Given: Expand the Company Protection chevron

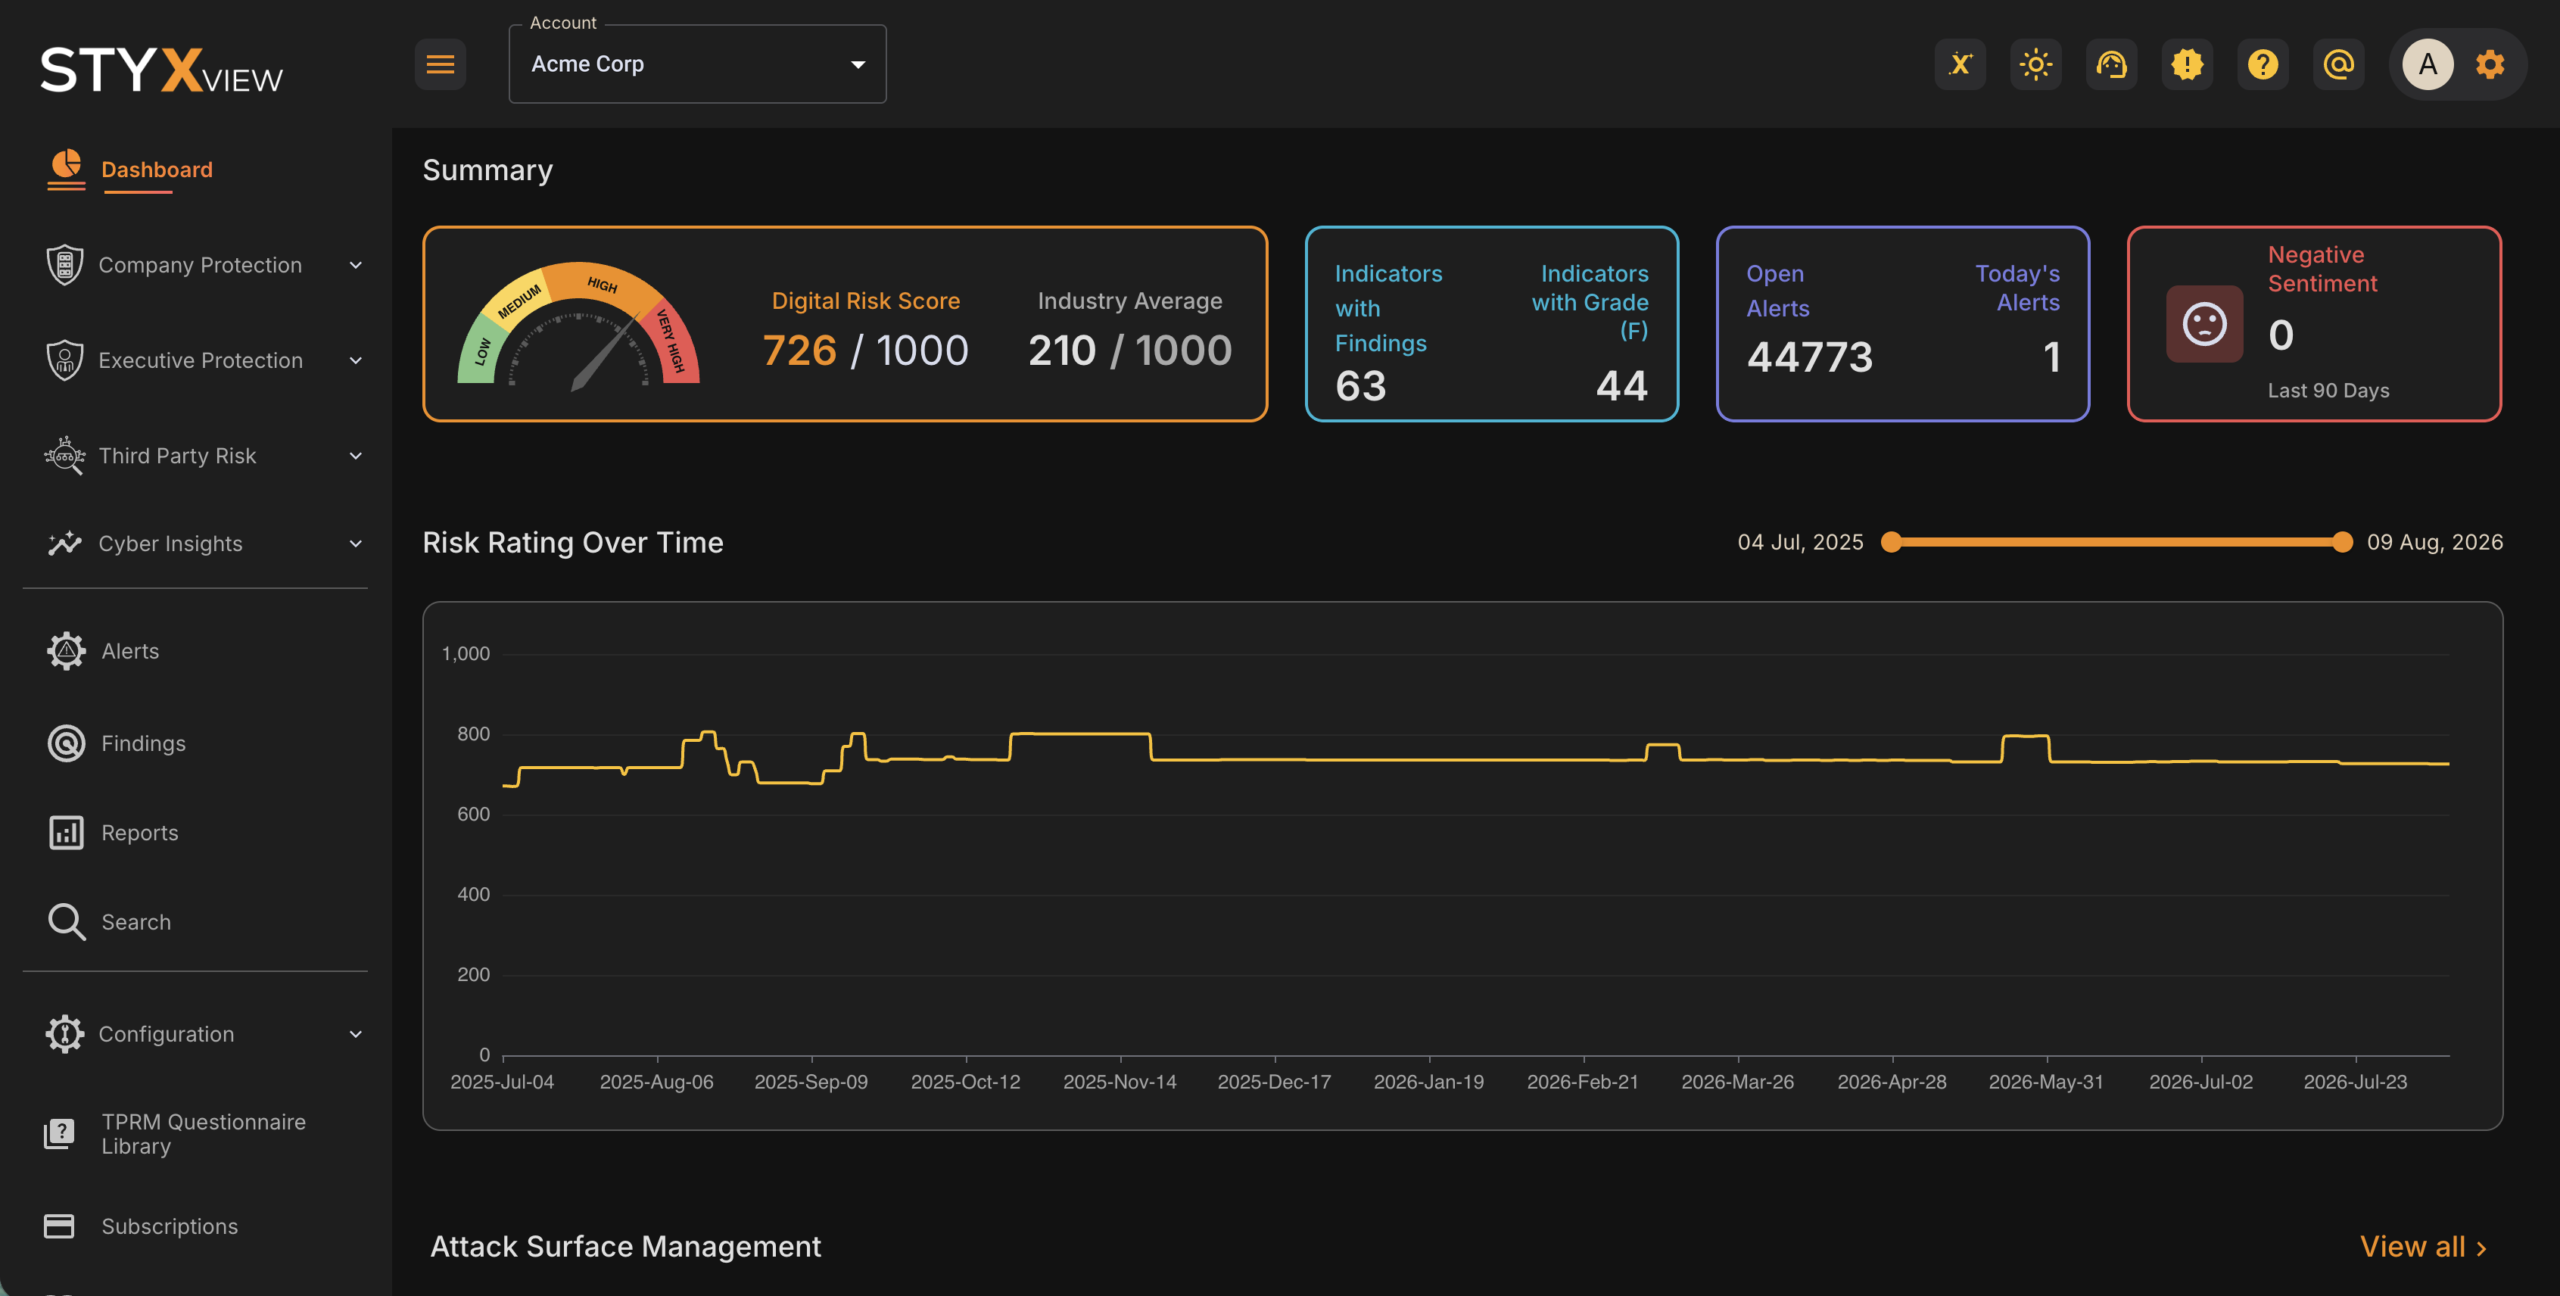Looking at the screenshot, I should click(x=355, y=265).
